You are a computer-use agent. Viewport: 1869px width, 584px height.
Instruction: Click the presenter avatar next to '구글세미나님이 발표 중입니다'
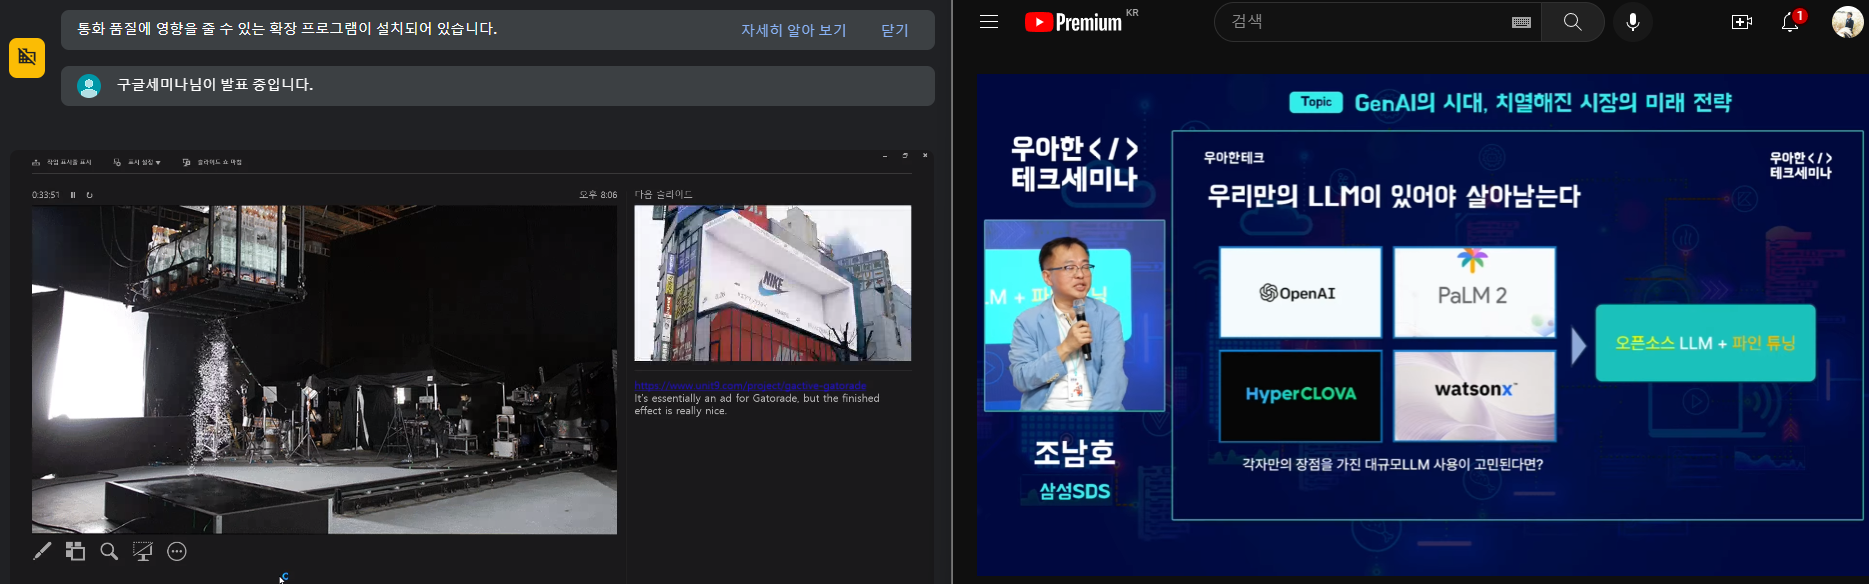[89, 86]
